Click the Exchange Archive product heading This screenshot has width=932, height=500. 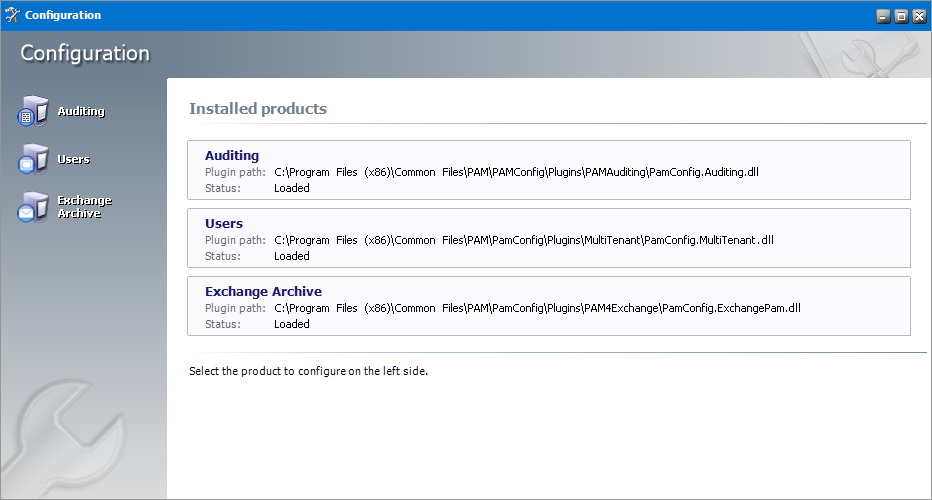263,291
